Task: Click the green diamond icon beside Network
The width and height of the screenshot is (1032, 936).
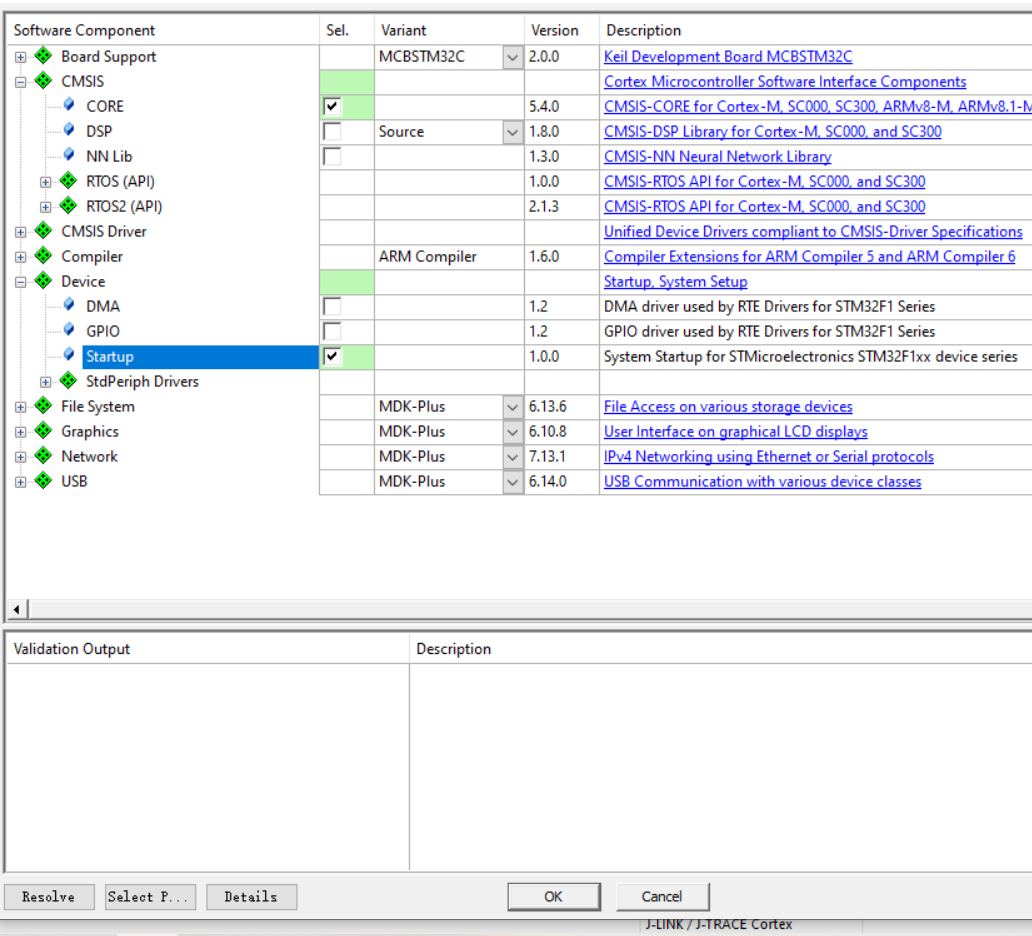Action: click(x=43, y=455)
